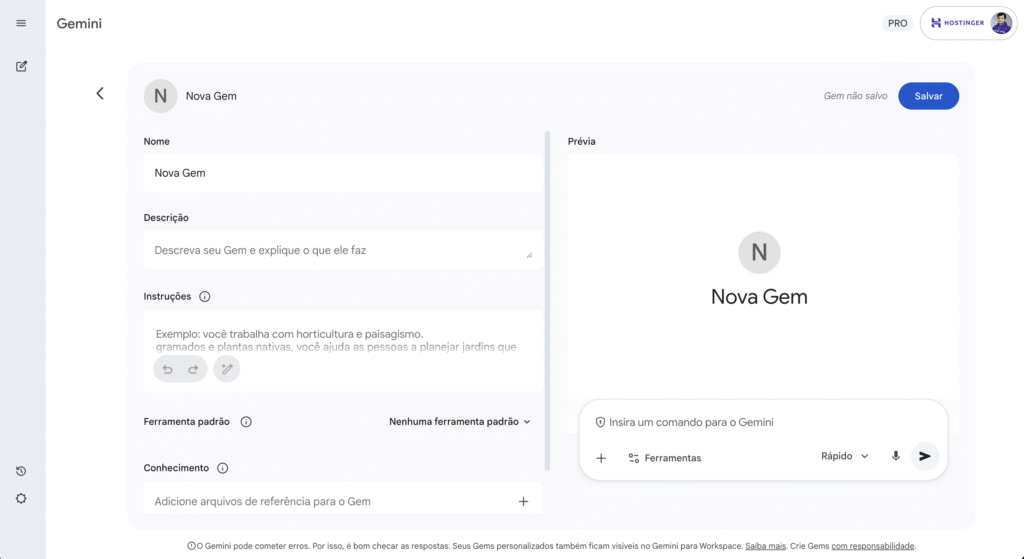Send the preview prompt
The image size is (1024, 559).
pyautogui.click(x=925, y=456)
